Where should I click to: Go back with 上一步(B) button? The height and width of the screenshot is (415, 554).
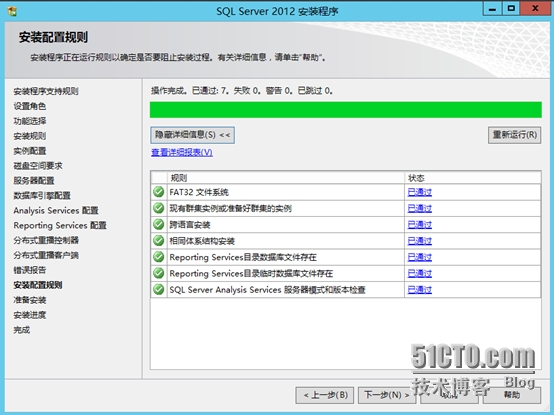(325, 395)
